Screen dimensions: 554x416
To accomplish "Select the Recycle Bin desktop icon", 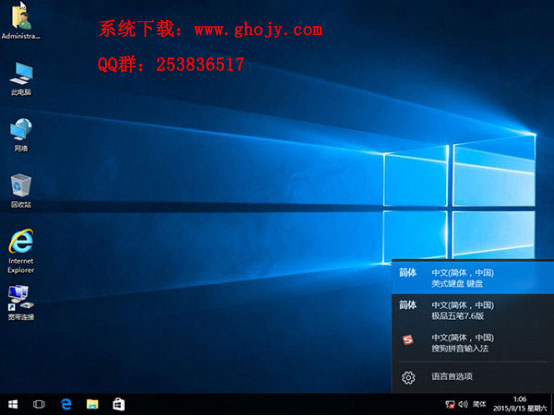I will 21,191.
